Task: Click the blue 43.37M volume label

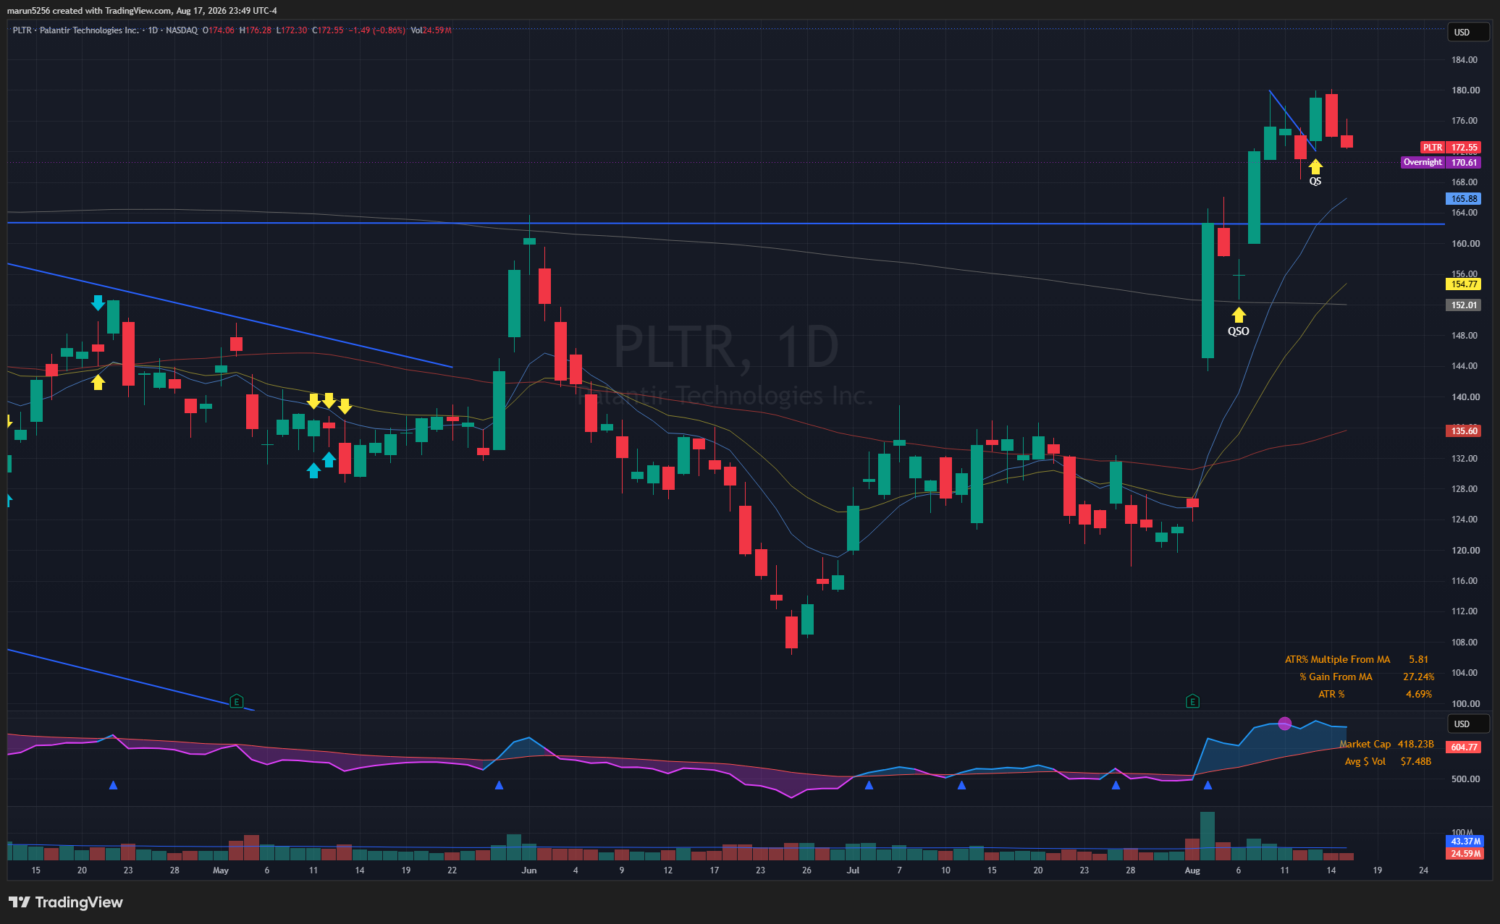Action: tap(1465, 842)
